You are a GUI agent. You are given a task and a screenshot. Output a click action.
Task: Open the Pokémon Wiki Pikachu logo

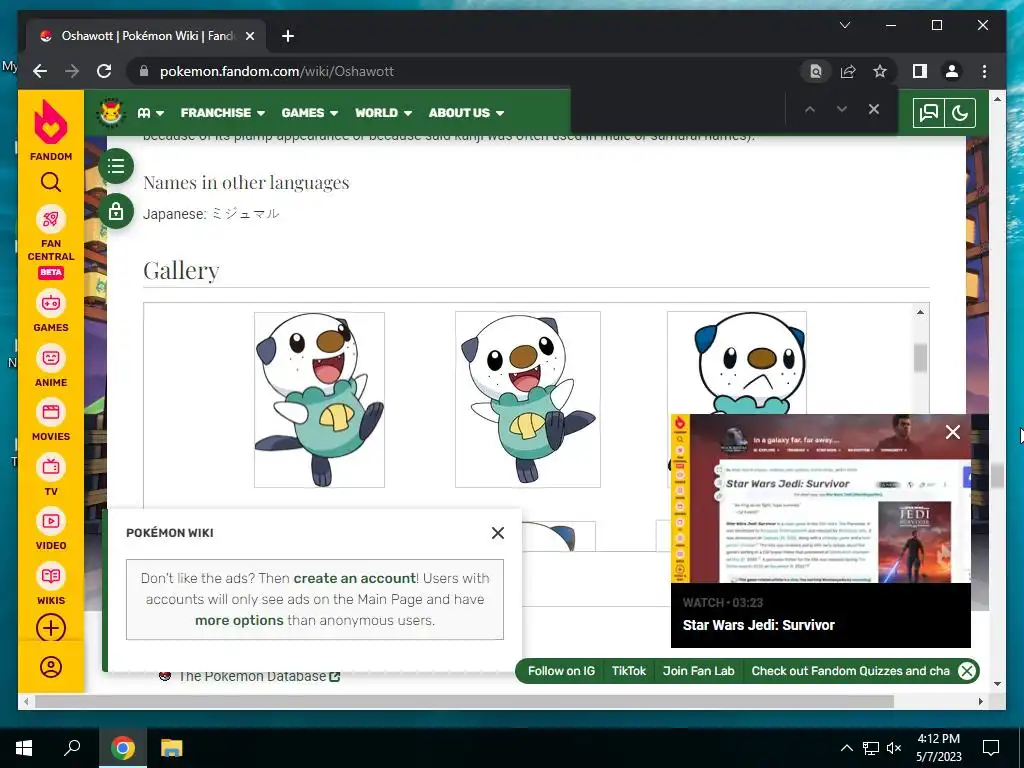coord(112,112)
